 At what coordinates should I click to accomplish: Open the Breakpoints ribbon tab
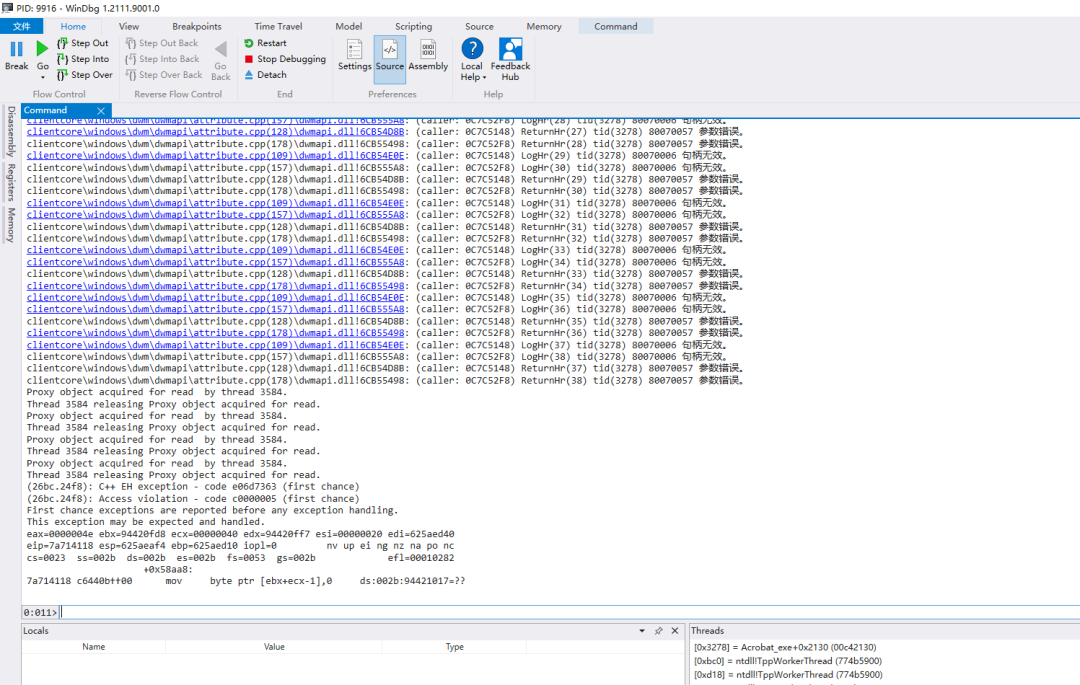tap(197, 26)
